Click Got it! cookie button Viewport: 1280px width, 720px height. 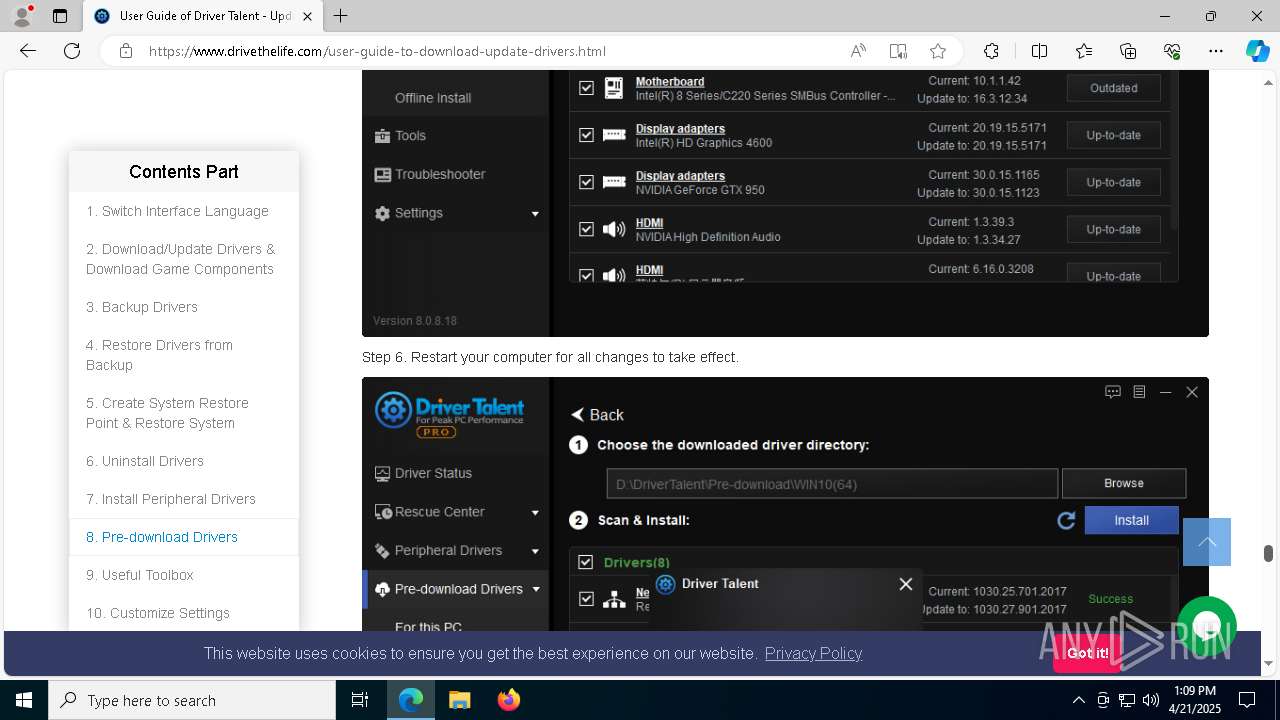[x=1087, y=653]
